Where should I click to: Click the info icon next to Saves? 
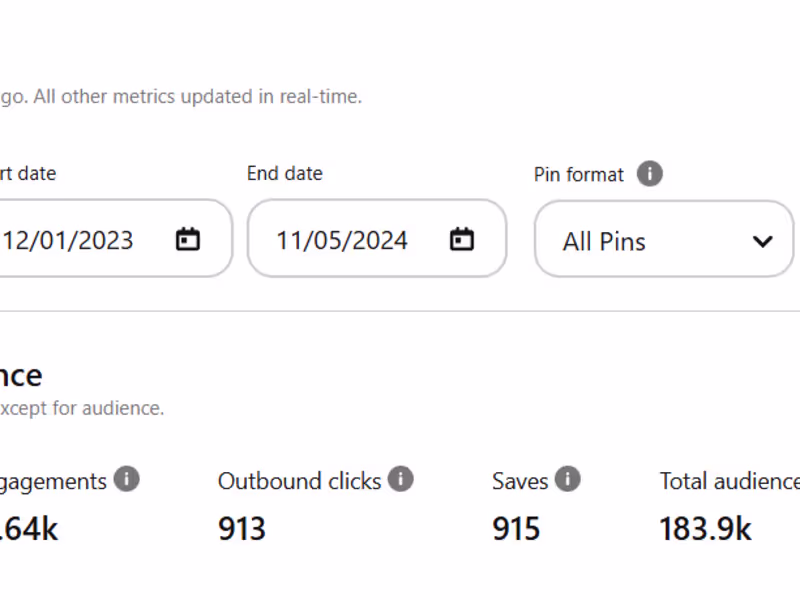point(567,480)
